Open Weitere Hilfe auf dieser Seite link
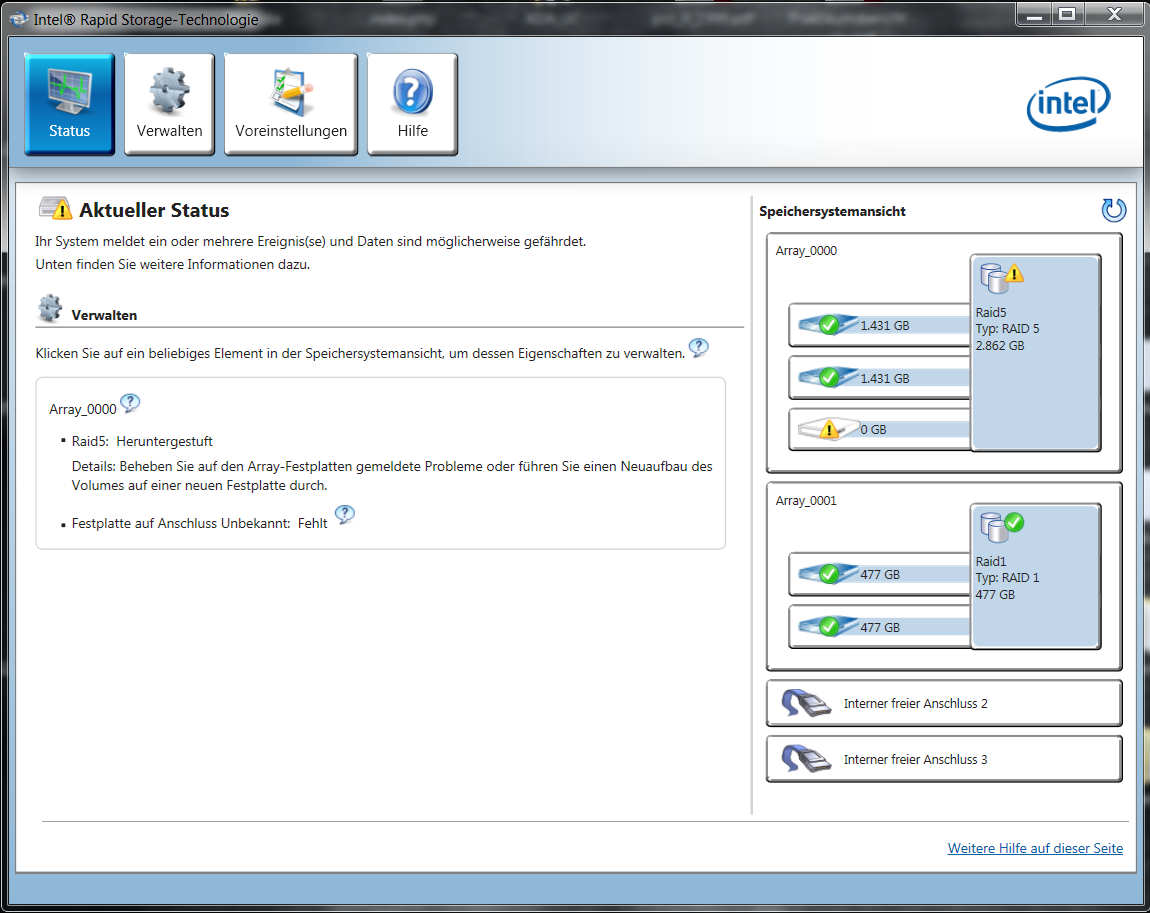The image size is (1150, 913). point(1035,848)
